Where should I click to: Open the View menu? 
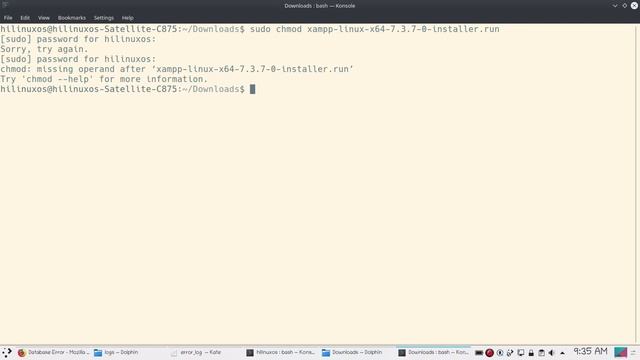pyautogui.click(x=44, y=18)
